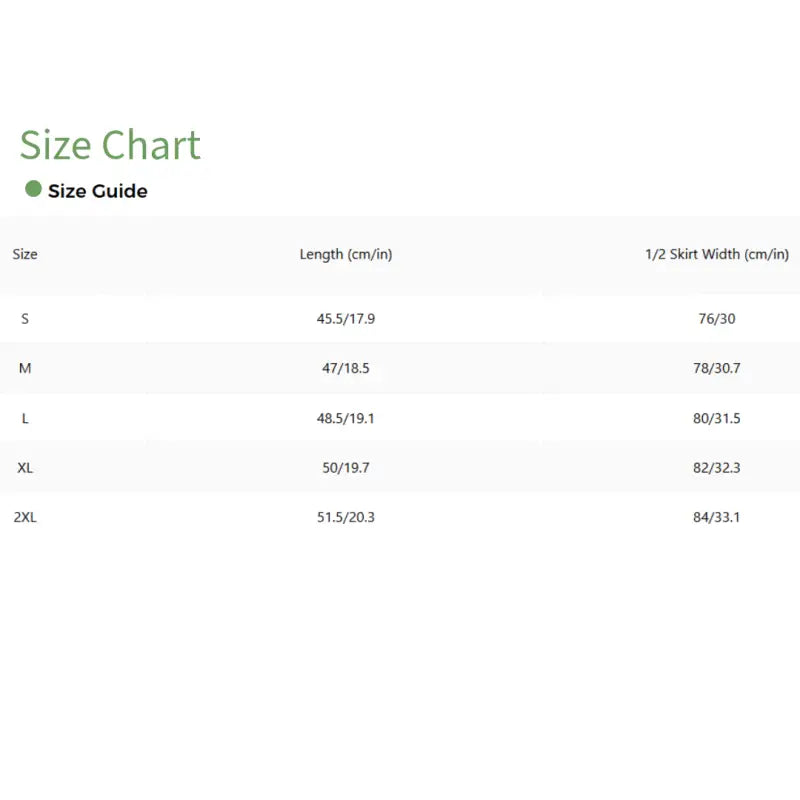This screenshot has width=800, height=800.
Task: Select the L size row label
Action: 25,418
